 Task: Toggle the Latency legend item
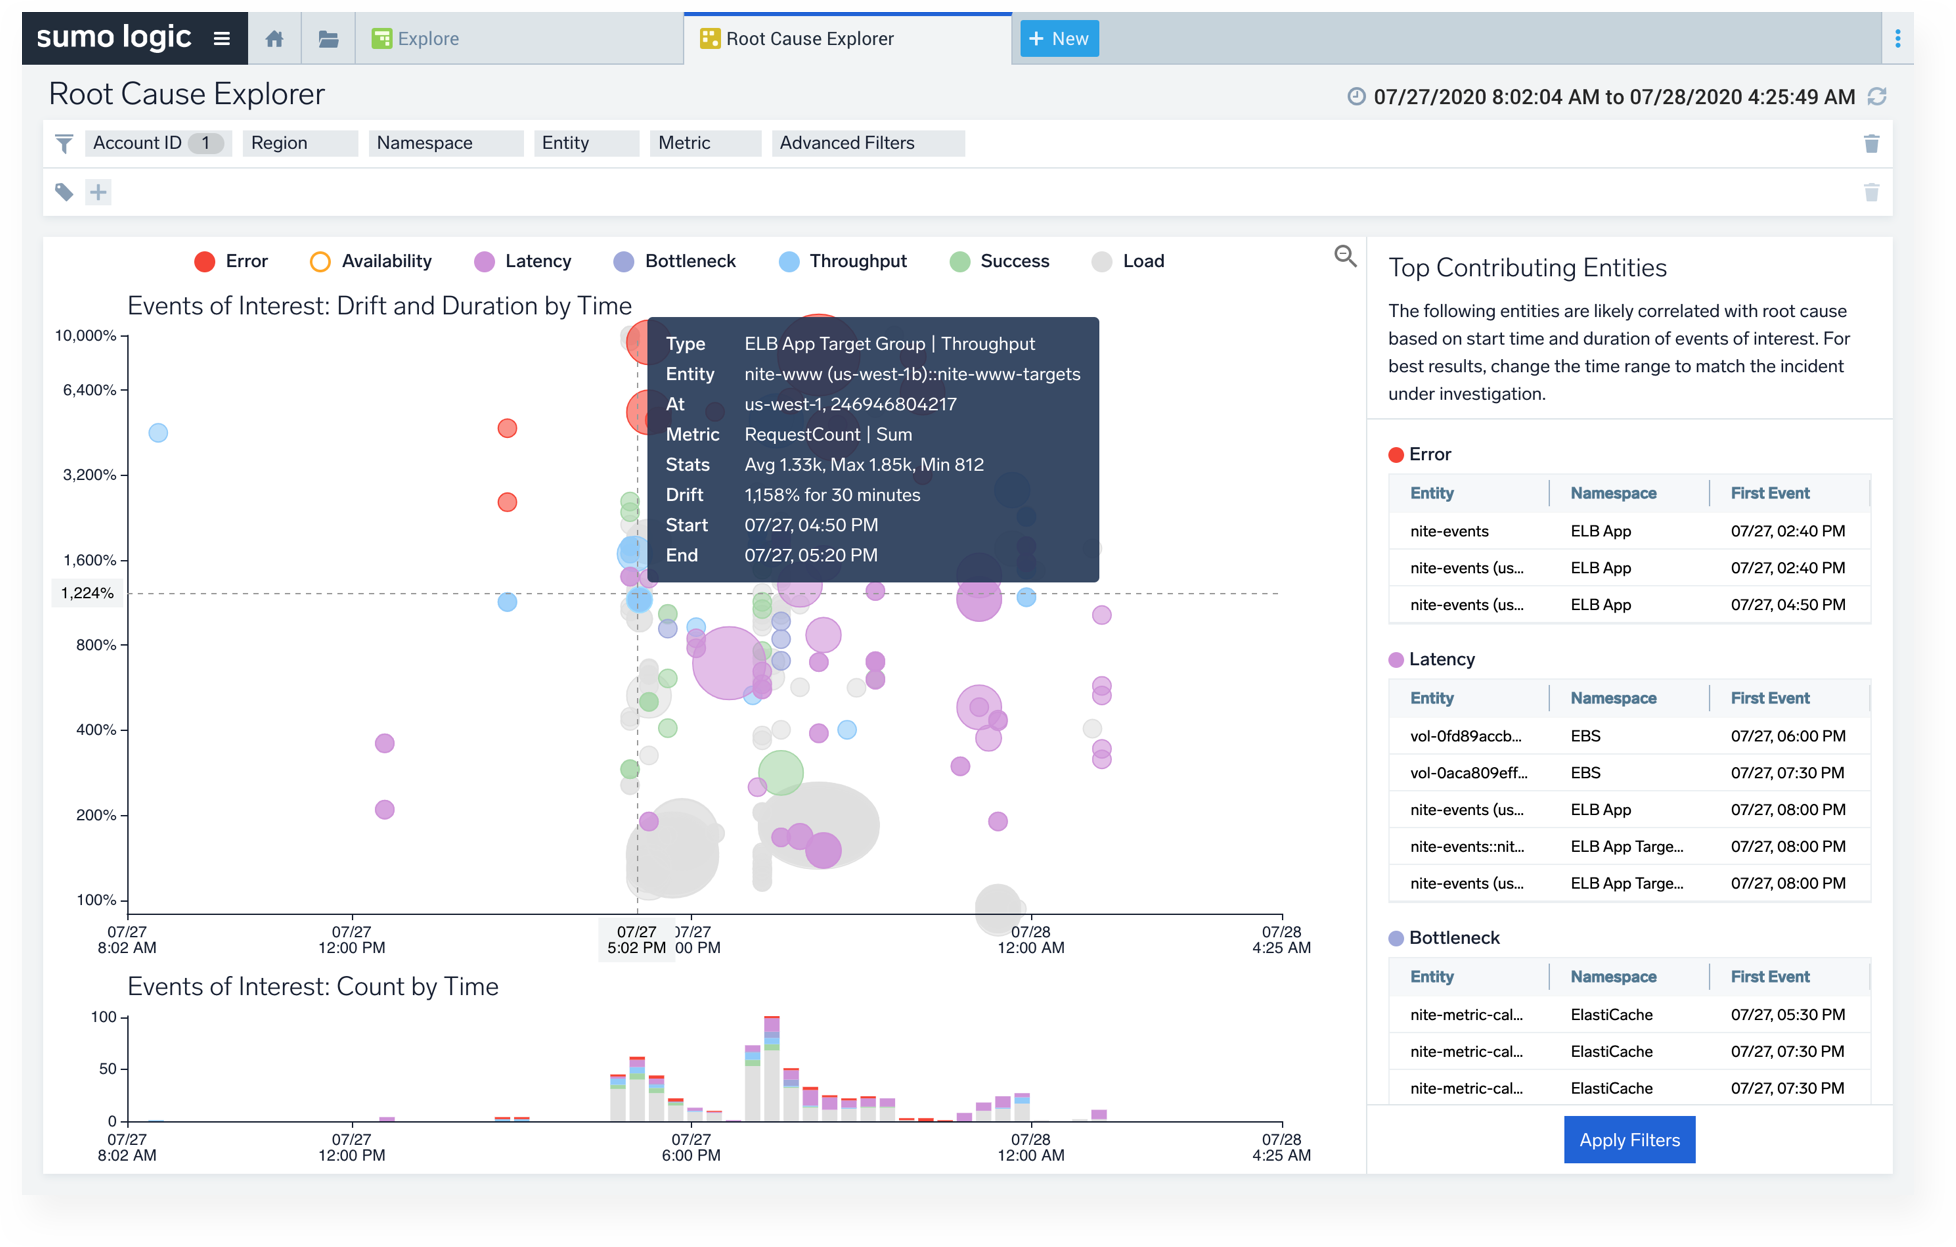[x=523, y=262]
